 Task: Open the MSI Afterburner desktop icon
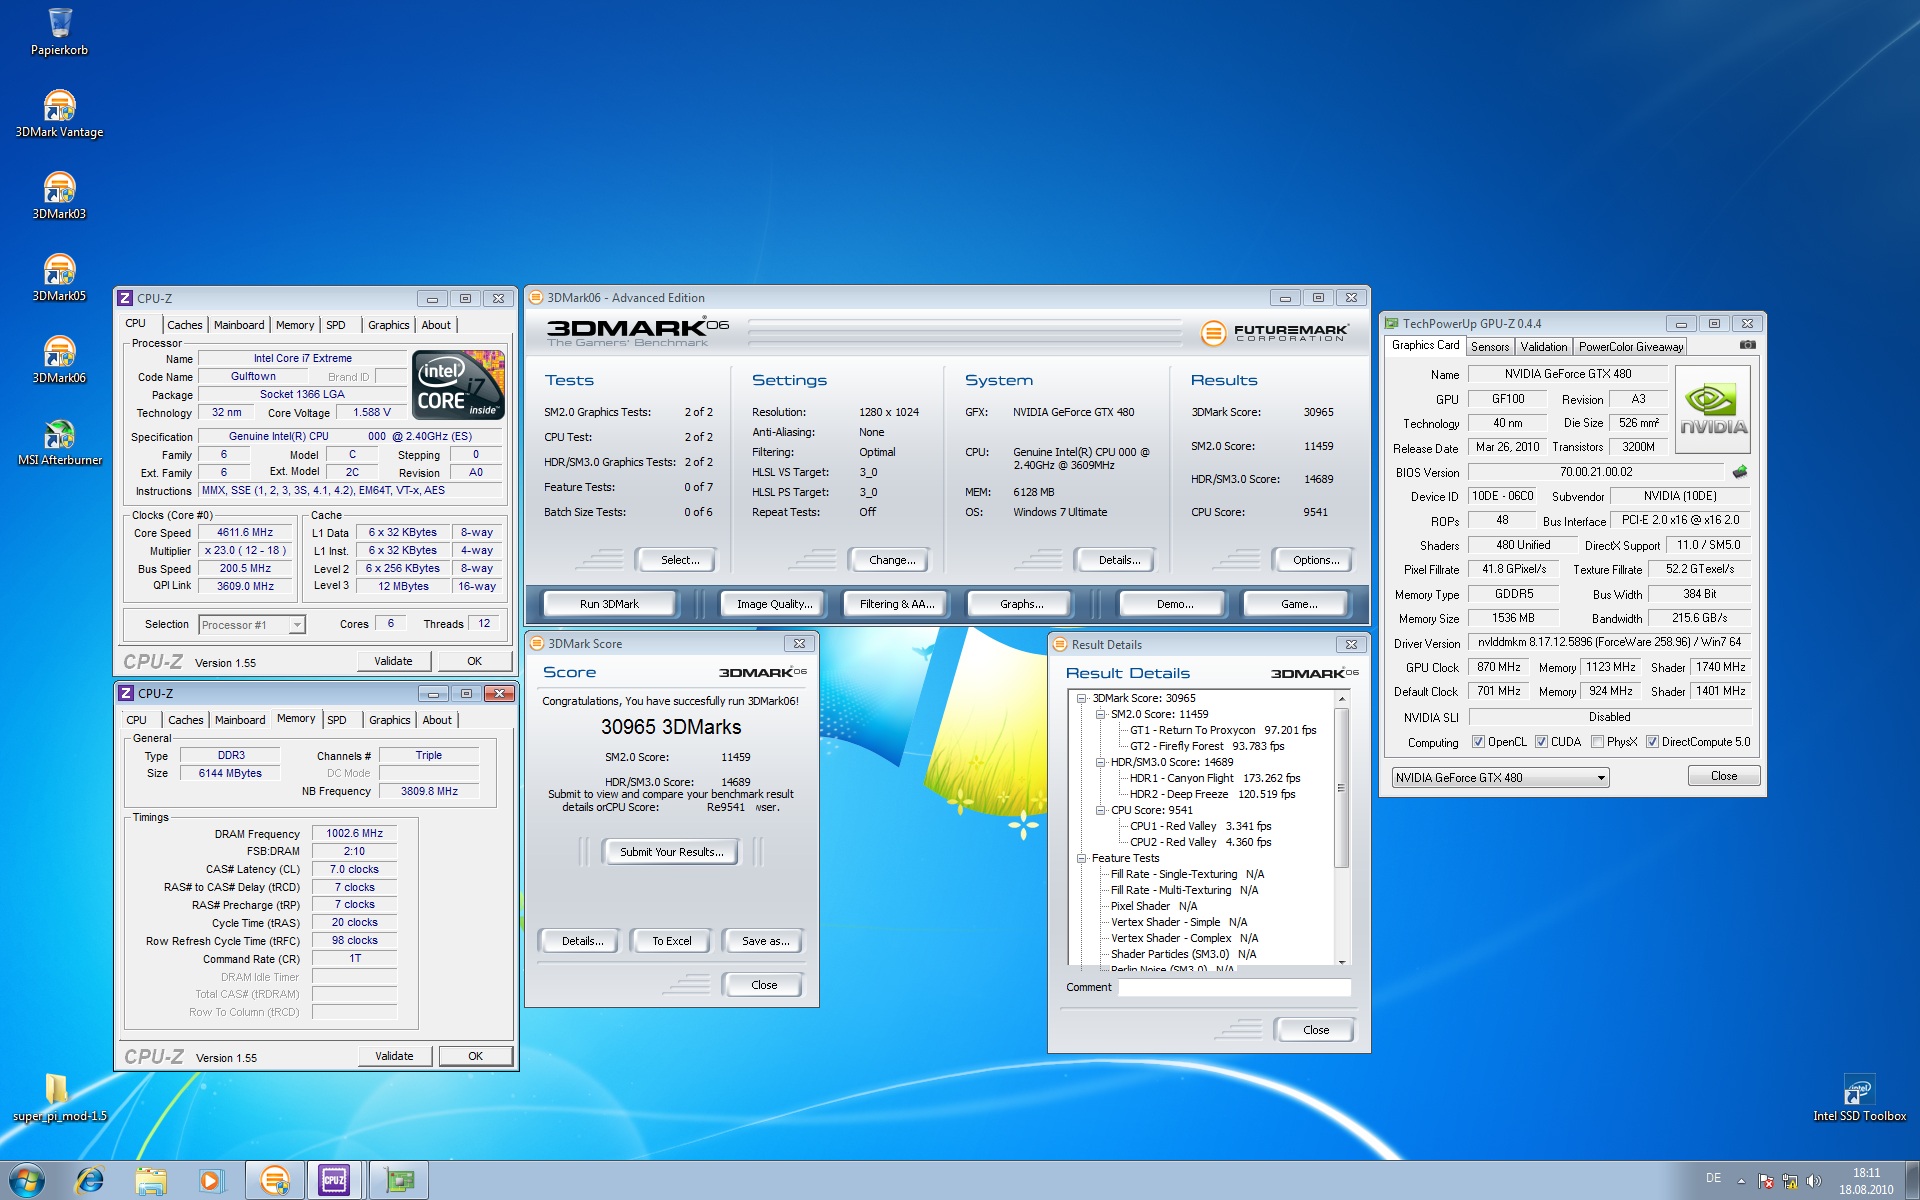(x=59, y=441)
